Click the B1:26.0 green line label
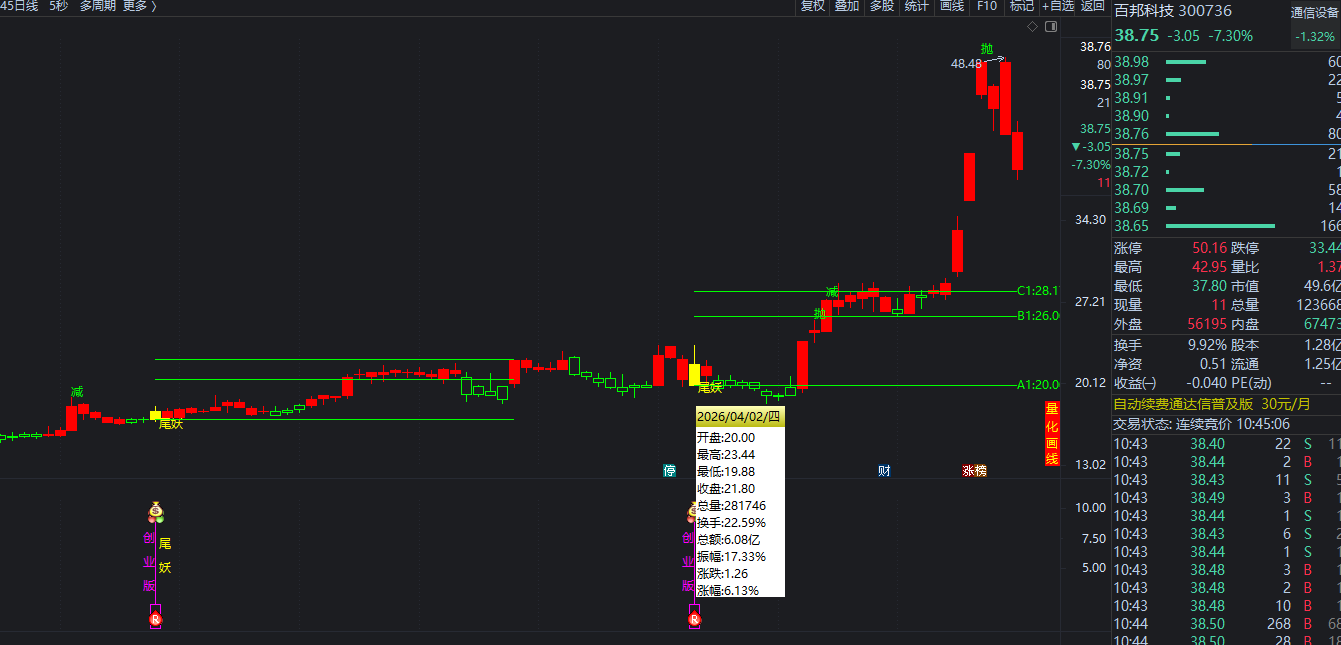This screenshot has width=1341, height=645. click(1038, 316)
